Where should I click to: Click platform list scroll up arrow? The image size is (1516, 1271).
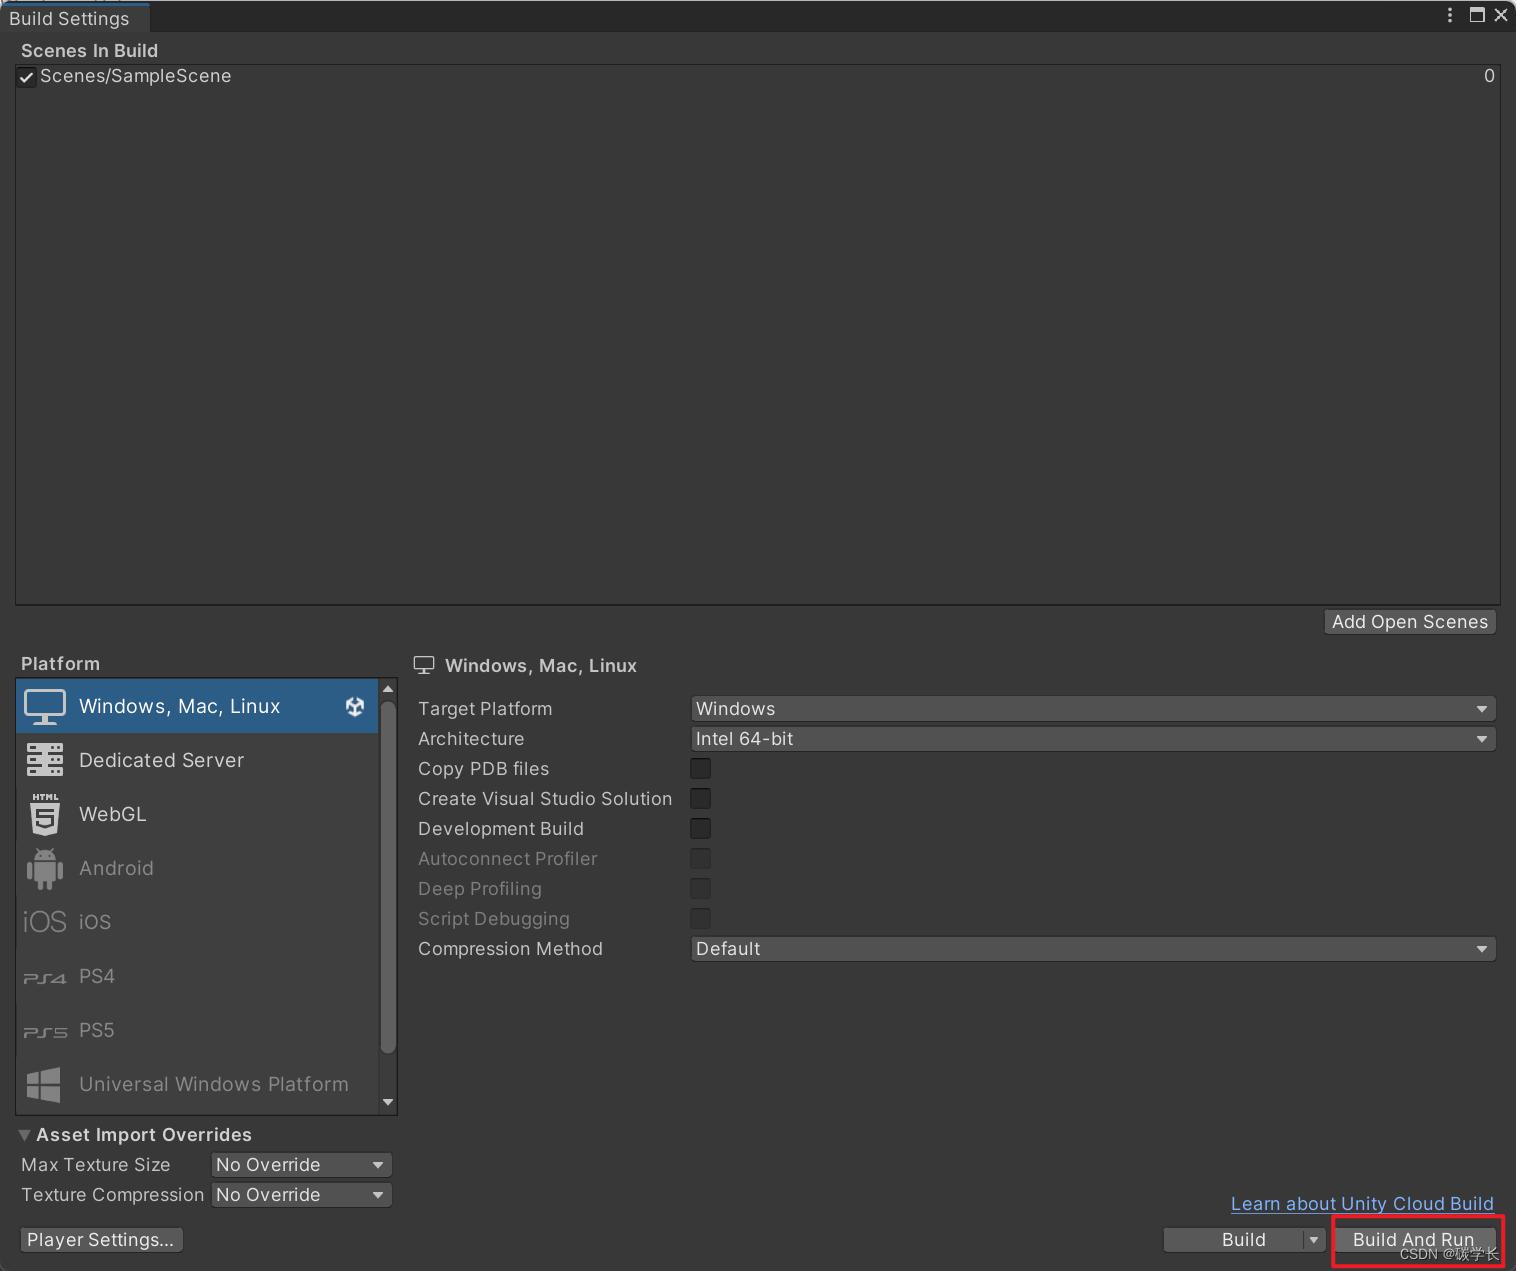click(388, 689)
